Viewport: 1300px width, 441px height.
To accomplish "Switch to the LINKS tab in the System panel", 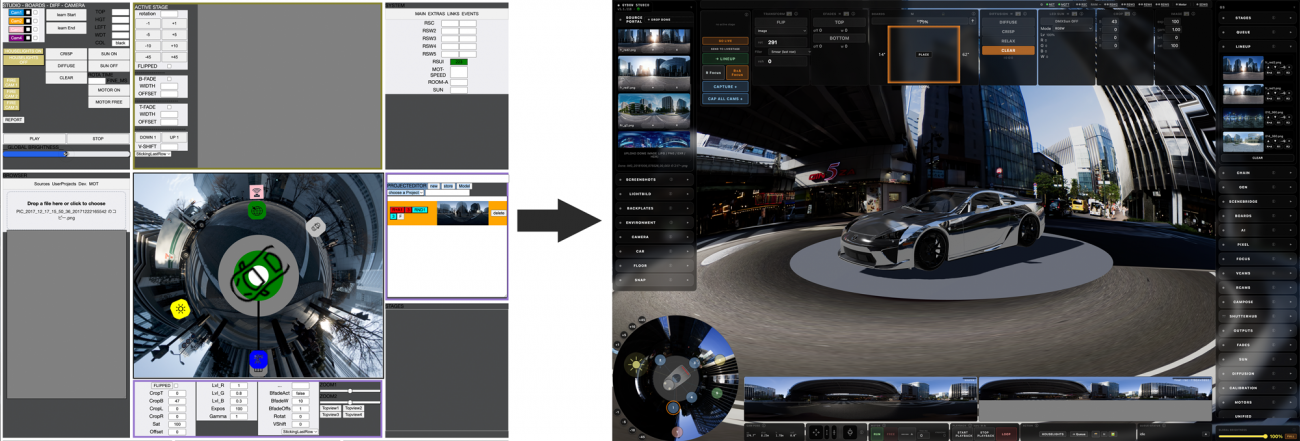I will [x=453, y=14].
